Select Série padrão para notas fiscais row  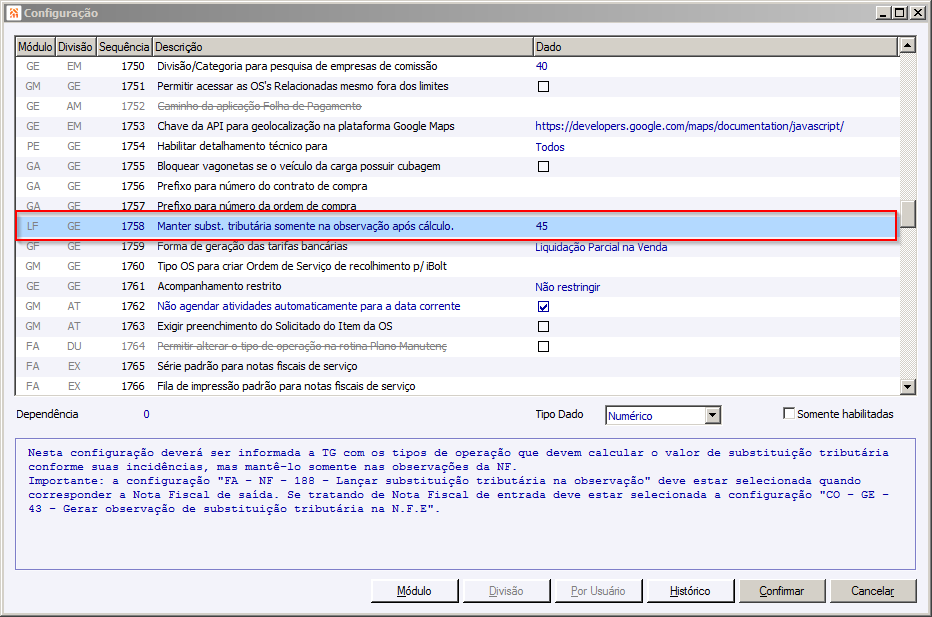(x=456, y=366)
